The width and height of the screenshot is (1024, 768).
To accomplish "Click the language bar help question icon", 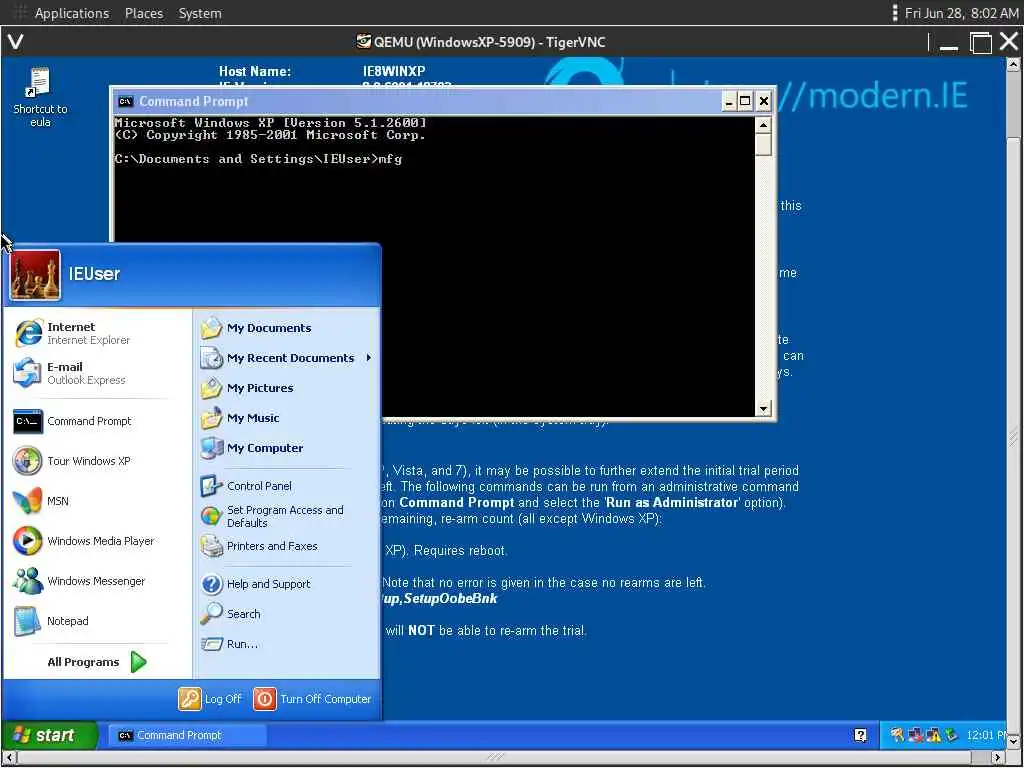I will (x=860, y=735).
